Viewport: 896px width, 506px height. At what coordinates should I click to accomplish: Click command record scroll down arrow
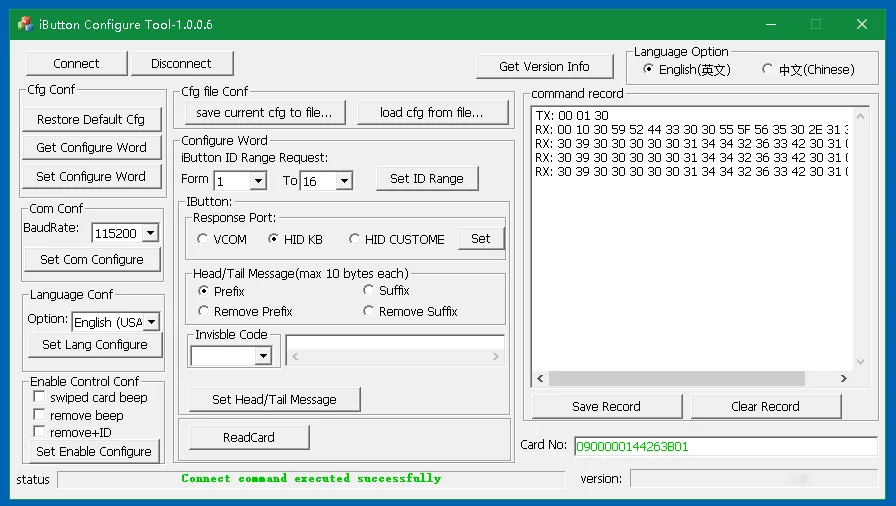(860, 362)
